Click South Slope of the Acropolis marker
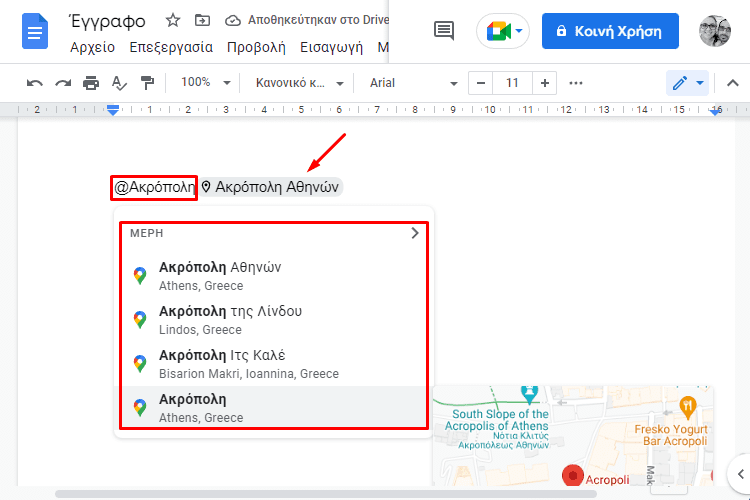750x500 pixels. pos(529,394)
